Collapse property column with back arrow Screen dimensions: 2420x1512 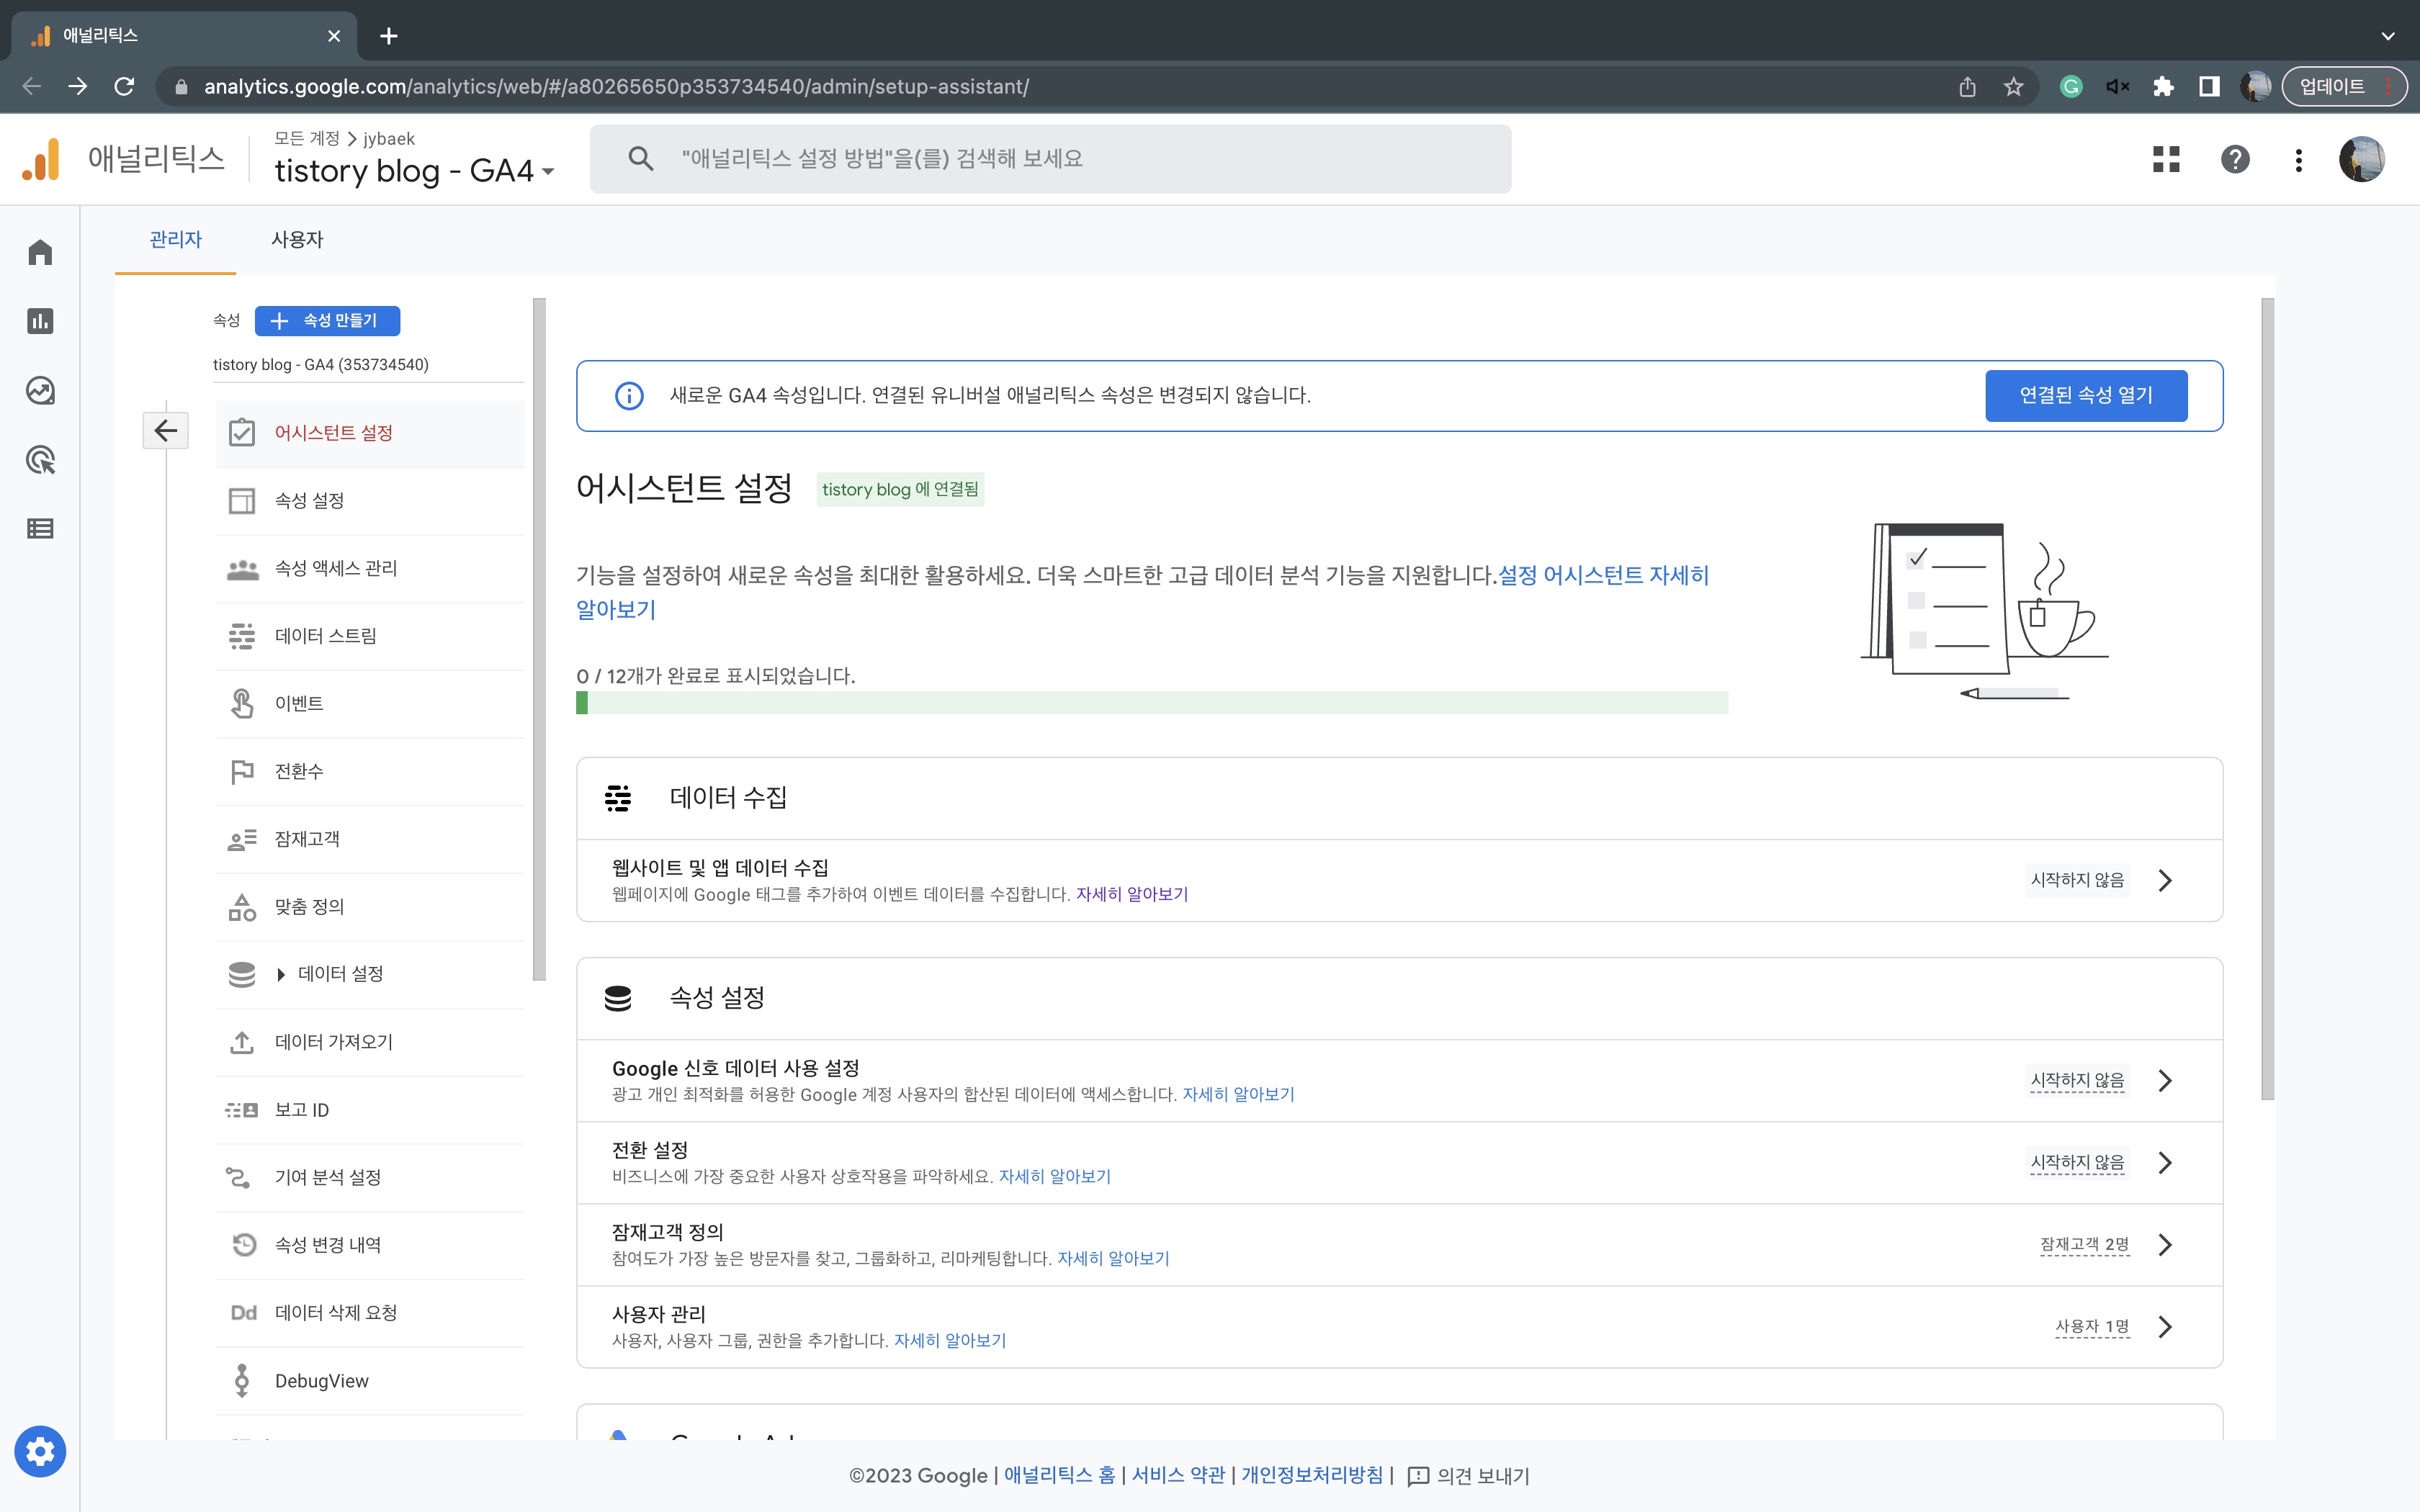tap(165, 431)
